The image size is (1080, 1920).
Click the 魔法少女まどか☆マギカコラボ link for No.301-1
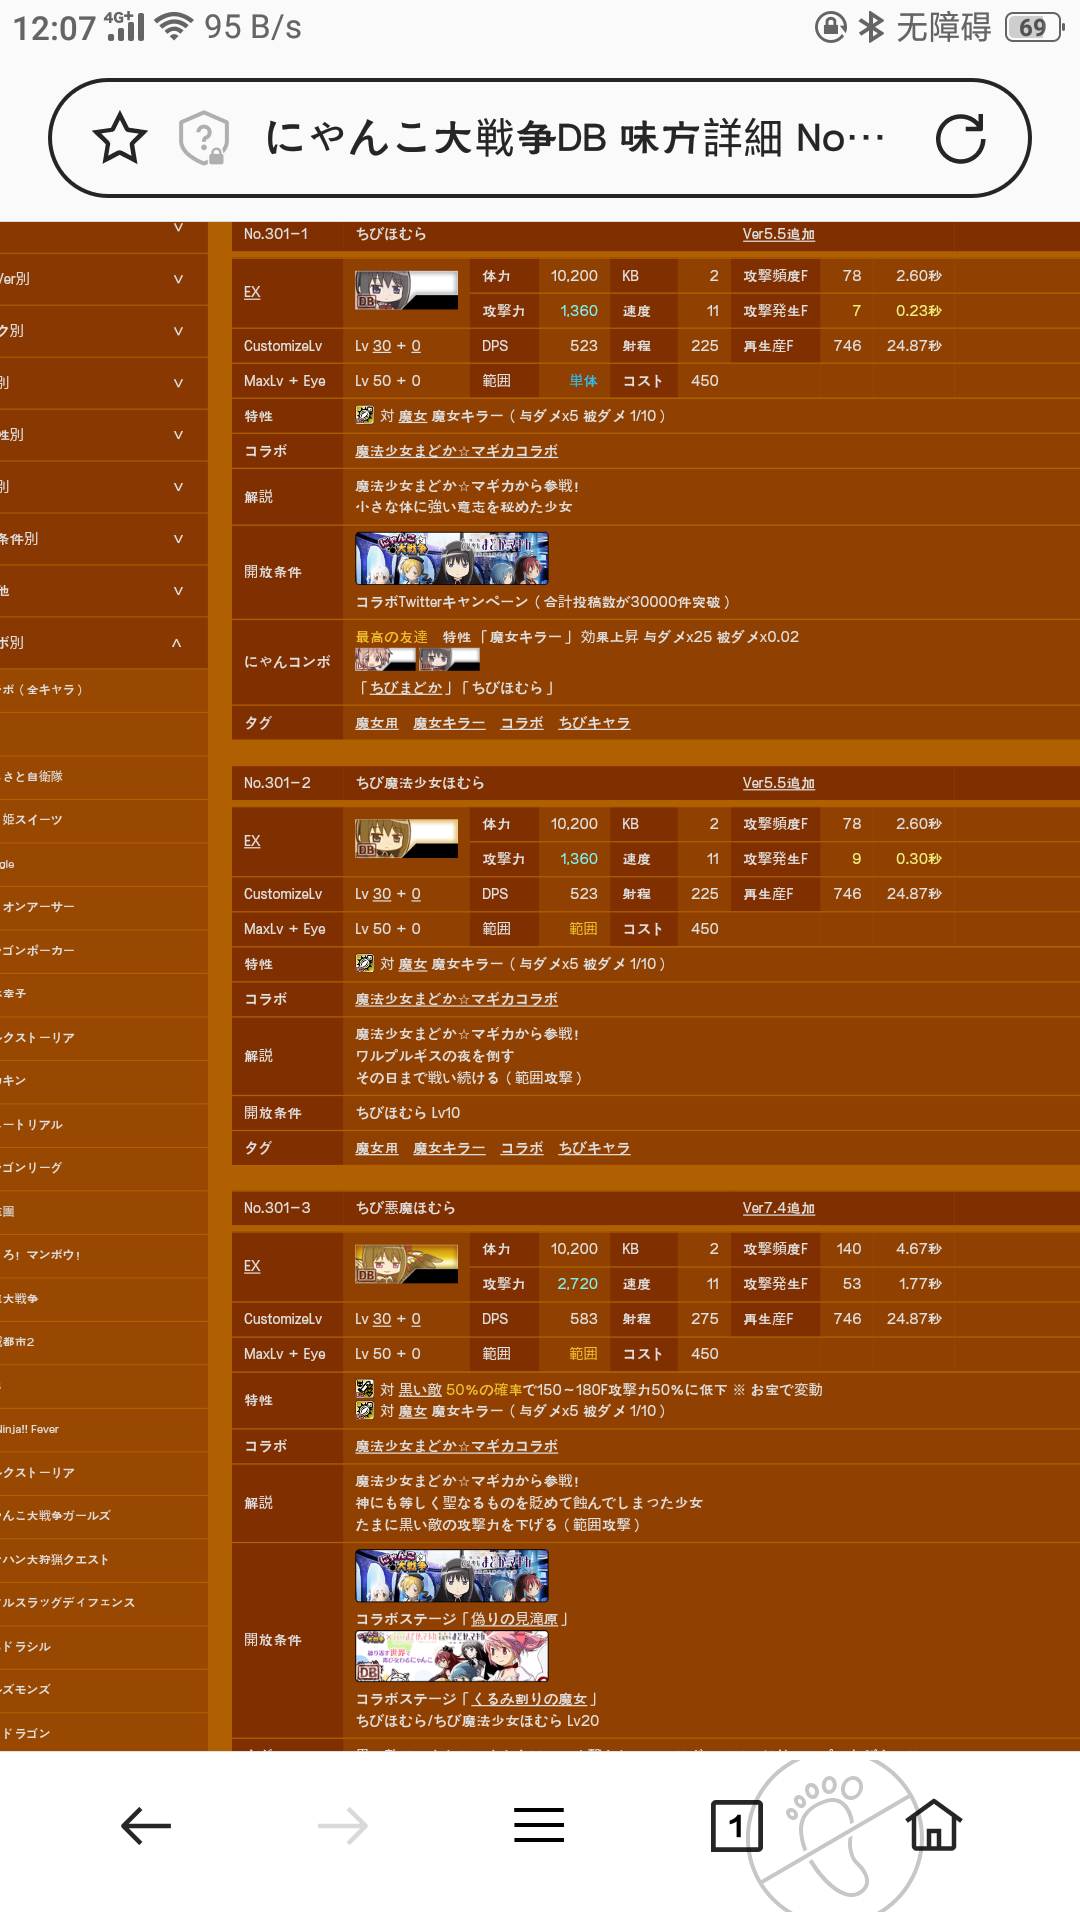[x=457, y=451]
